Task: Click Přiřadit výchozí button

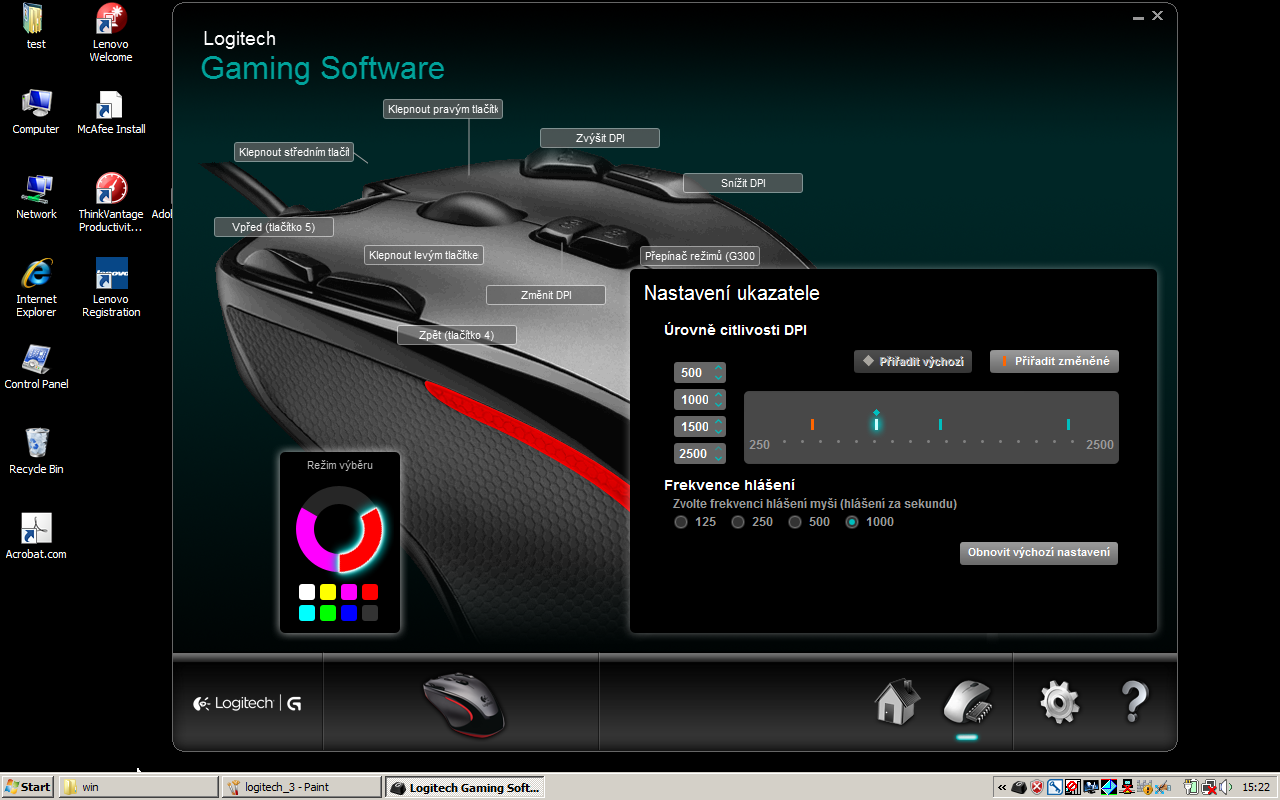Action: point(913,361)
